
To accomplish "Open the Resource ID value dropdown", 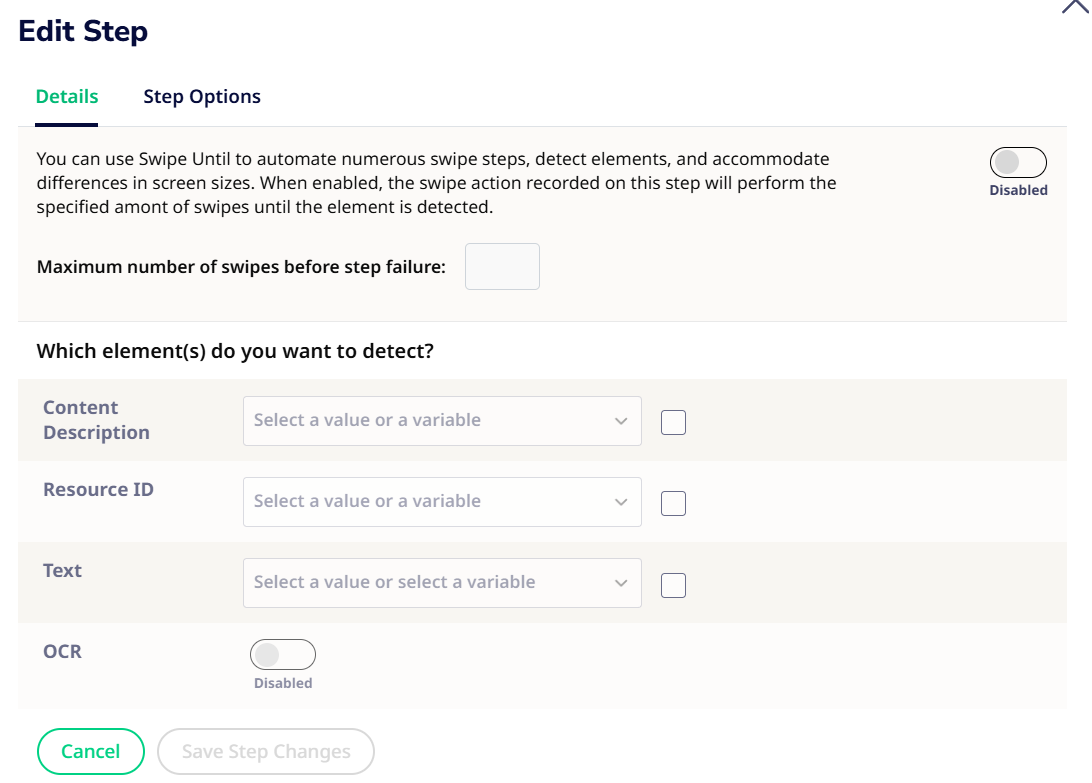I will (442, 501).
